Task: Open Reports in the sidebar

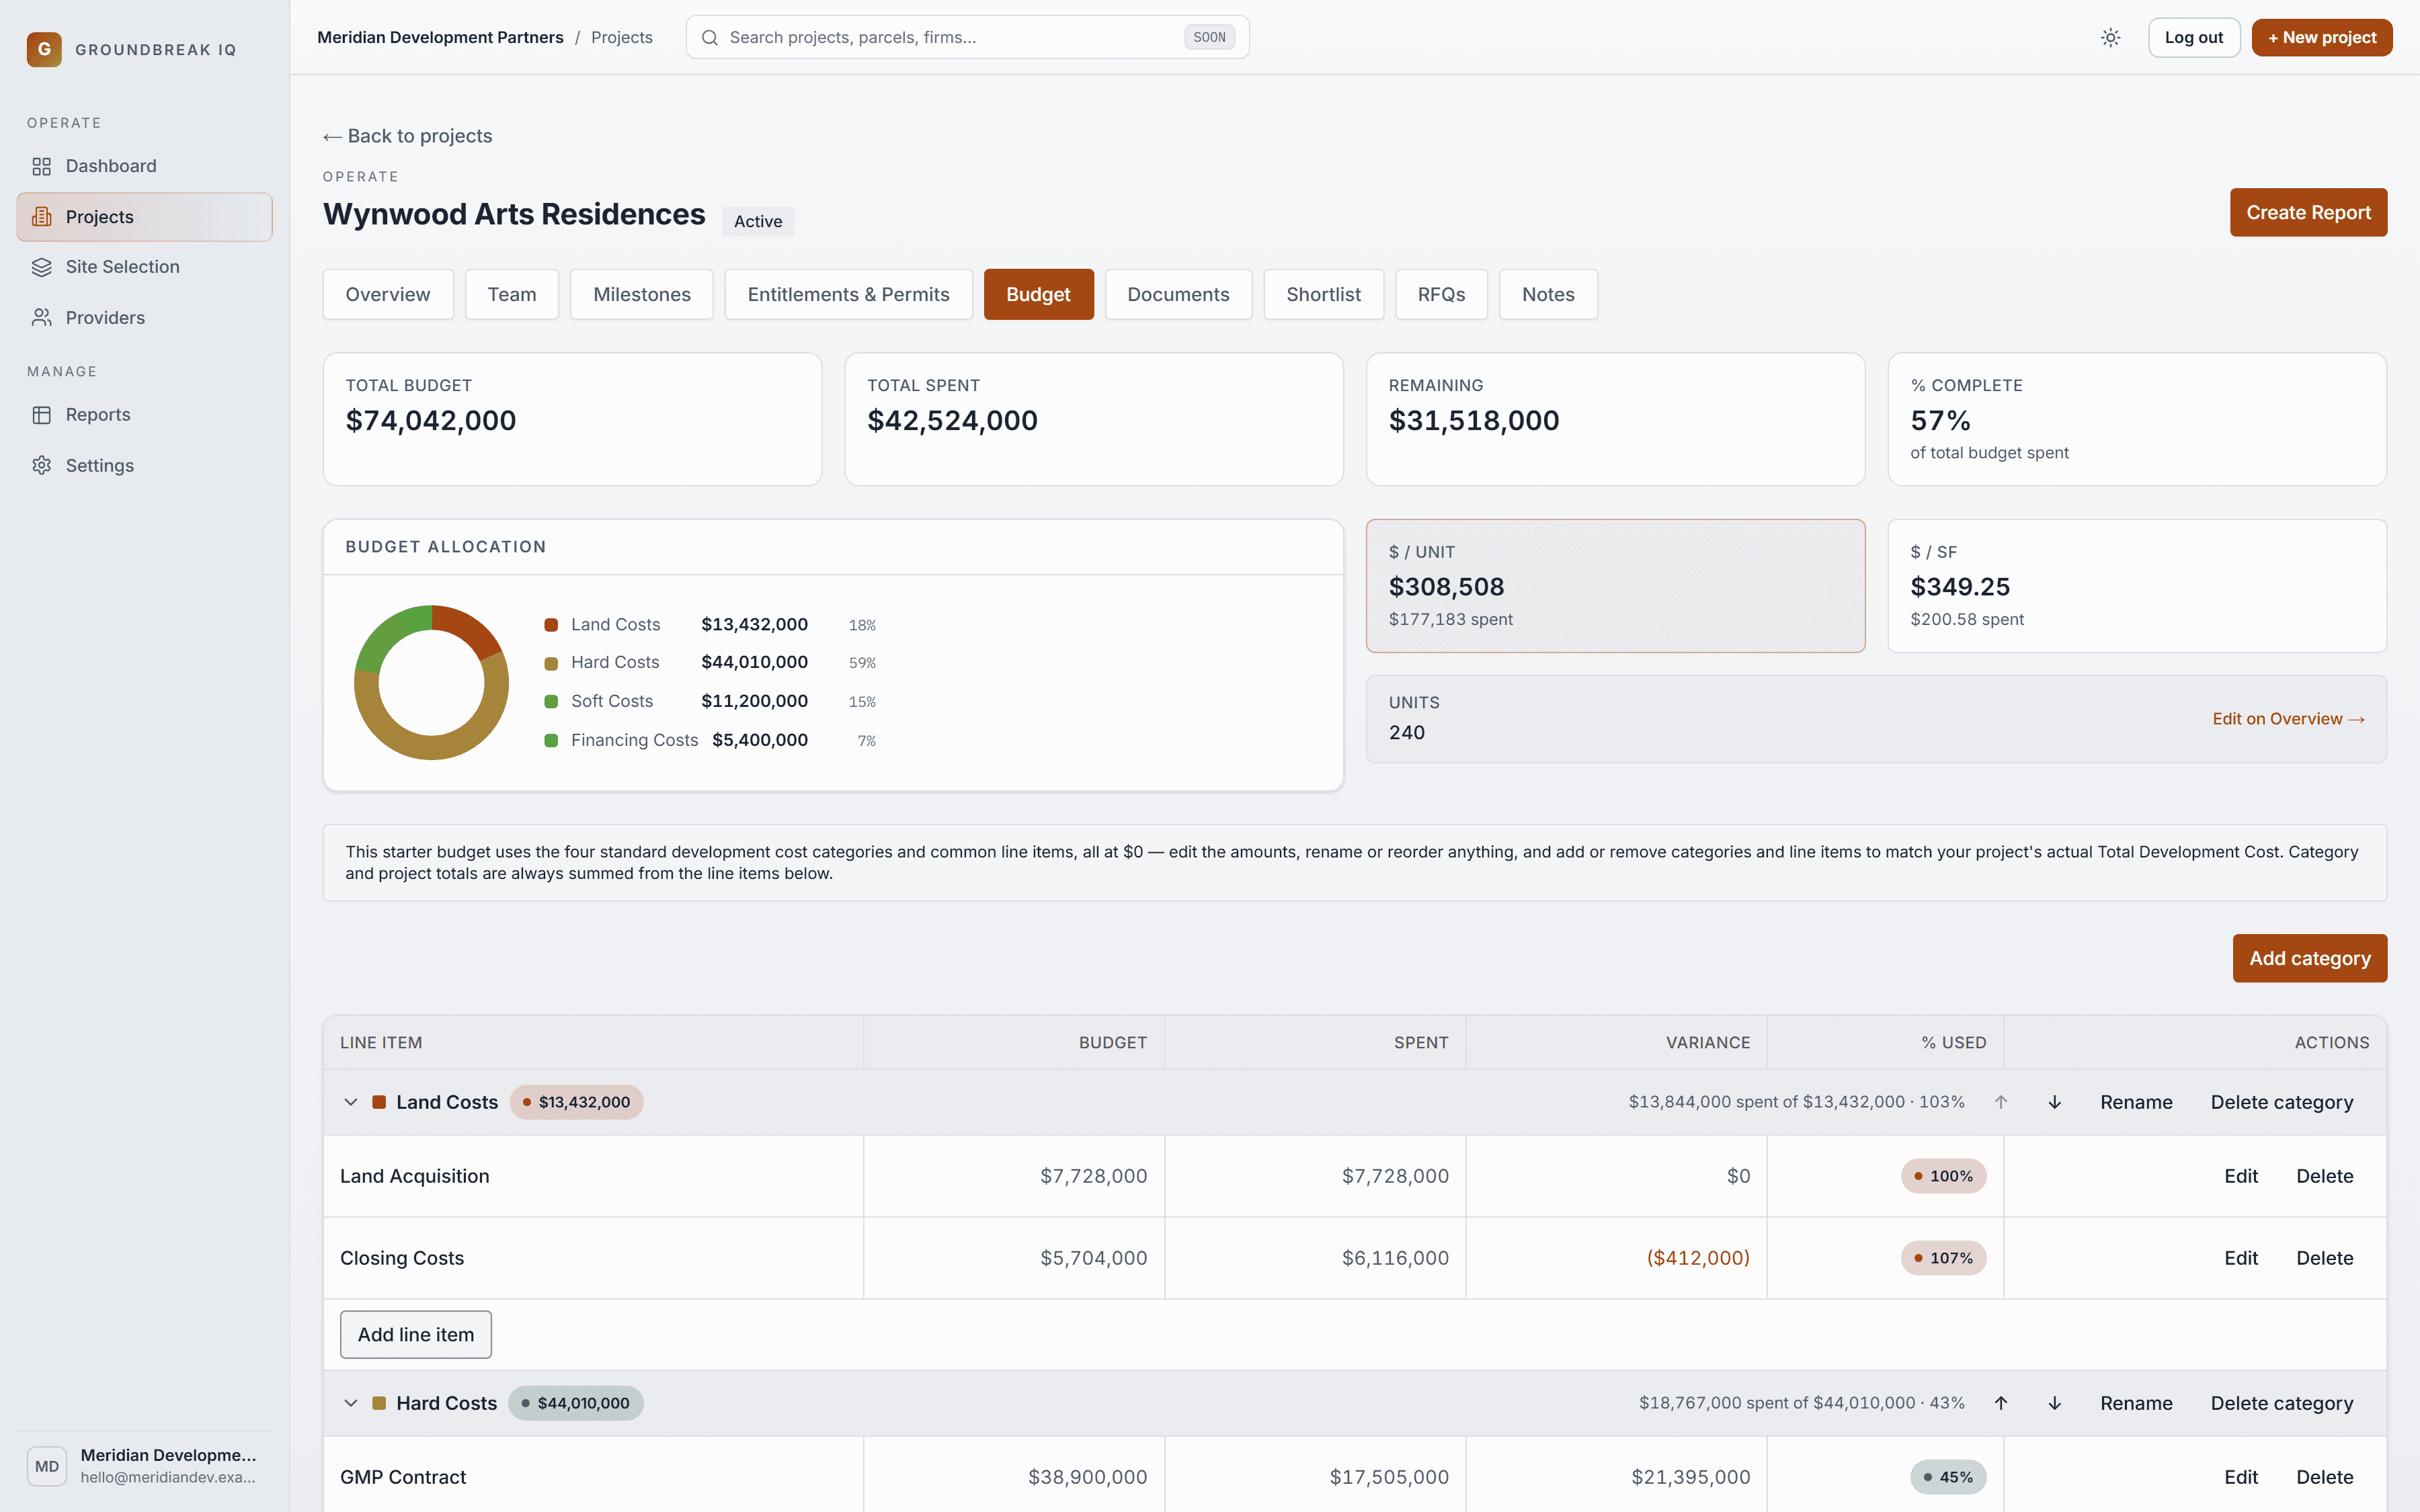Action: tap(144, 415)
